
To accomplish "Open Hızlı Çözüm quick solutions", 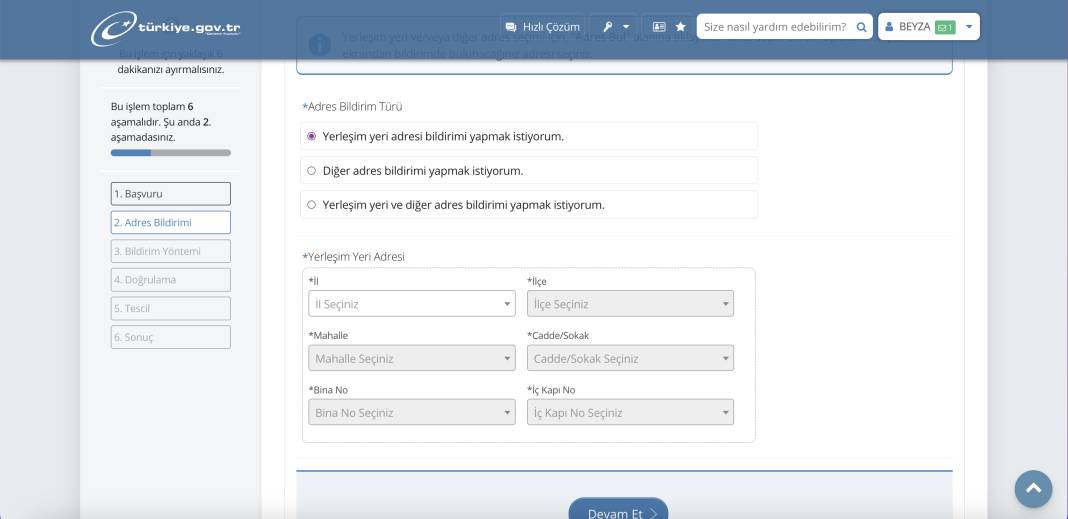I will point(542,27).
